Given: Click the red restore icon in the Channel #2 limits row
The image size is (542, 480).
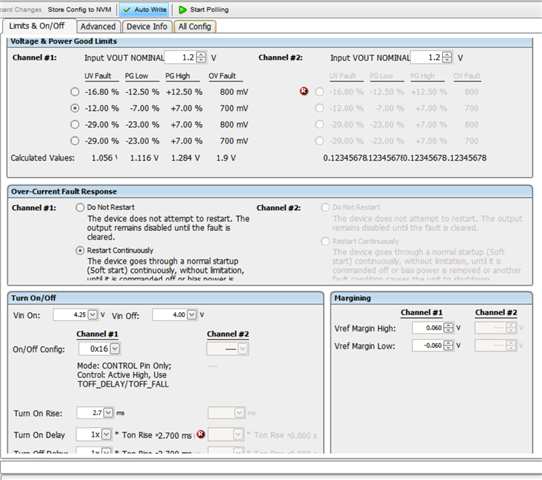Looking at the screenshot, I should click(304, 91).
